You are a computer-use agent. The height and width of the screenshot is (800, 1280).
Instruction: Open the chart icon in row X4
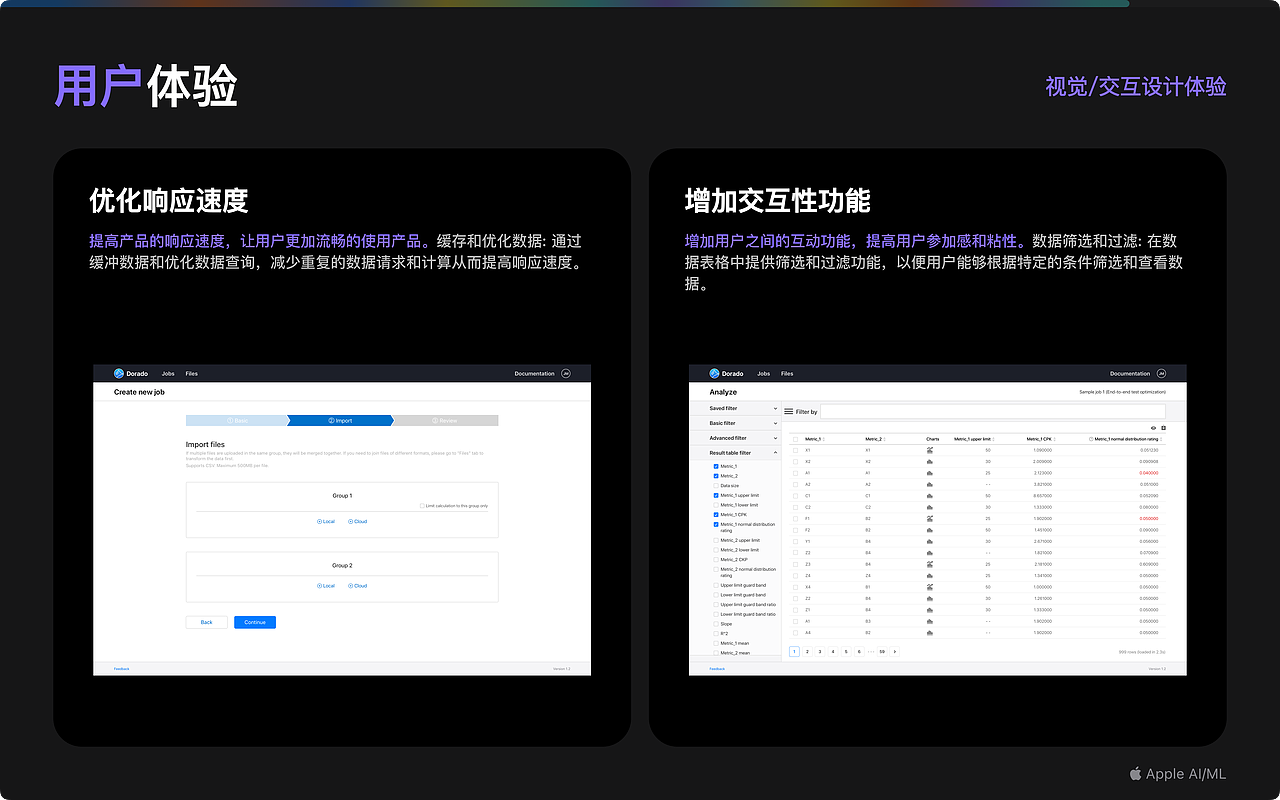(930, 587)
